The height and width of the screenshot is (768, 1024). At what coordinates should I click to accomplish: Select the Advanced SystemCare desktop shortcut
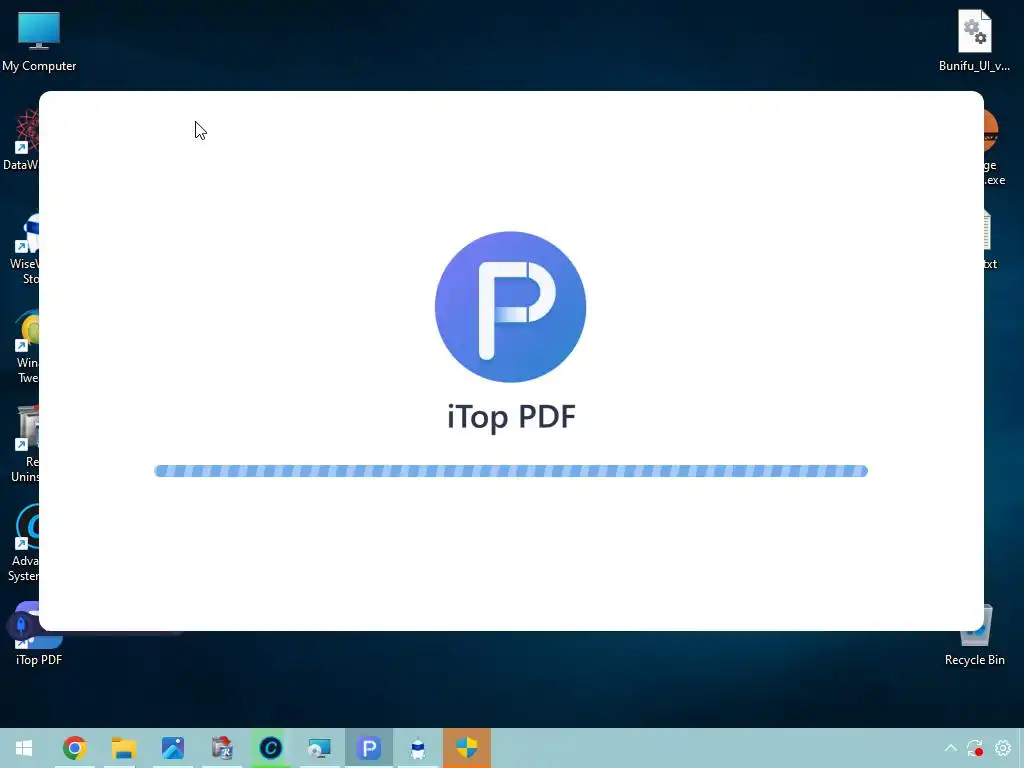24,544
